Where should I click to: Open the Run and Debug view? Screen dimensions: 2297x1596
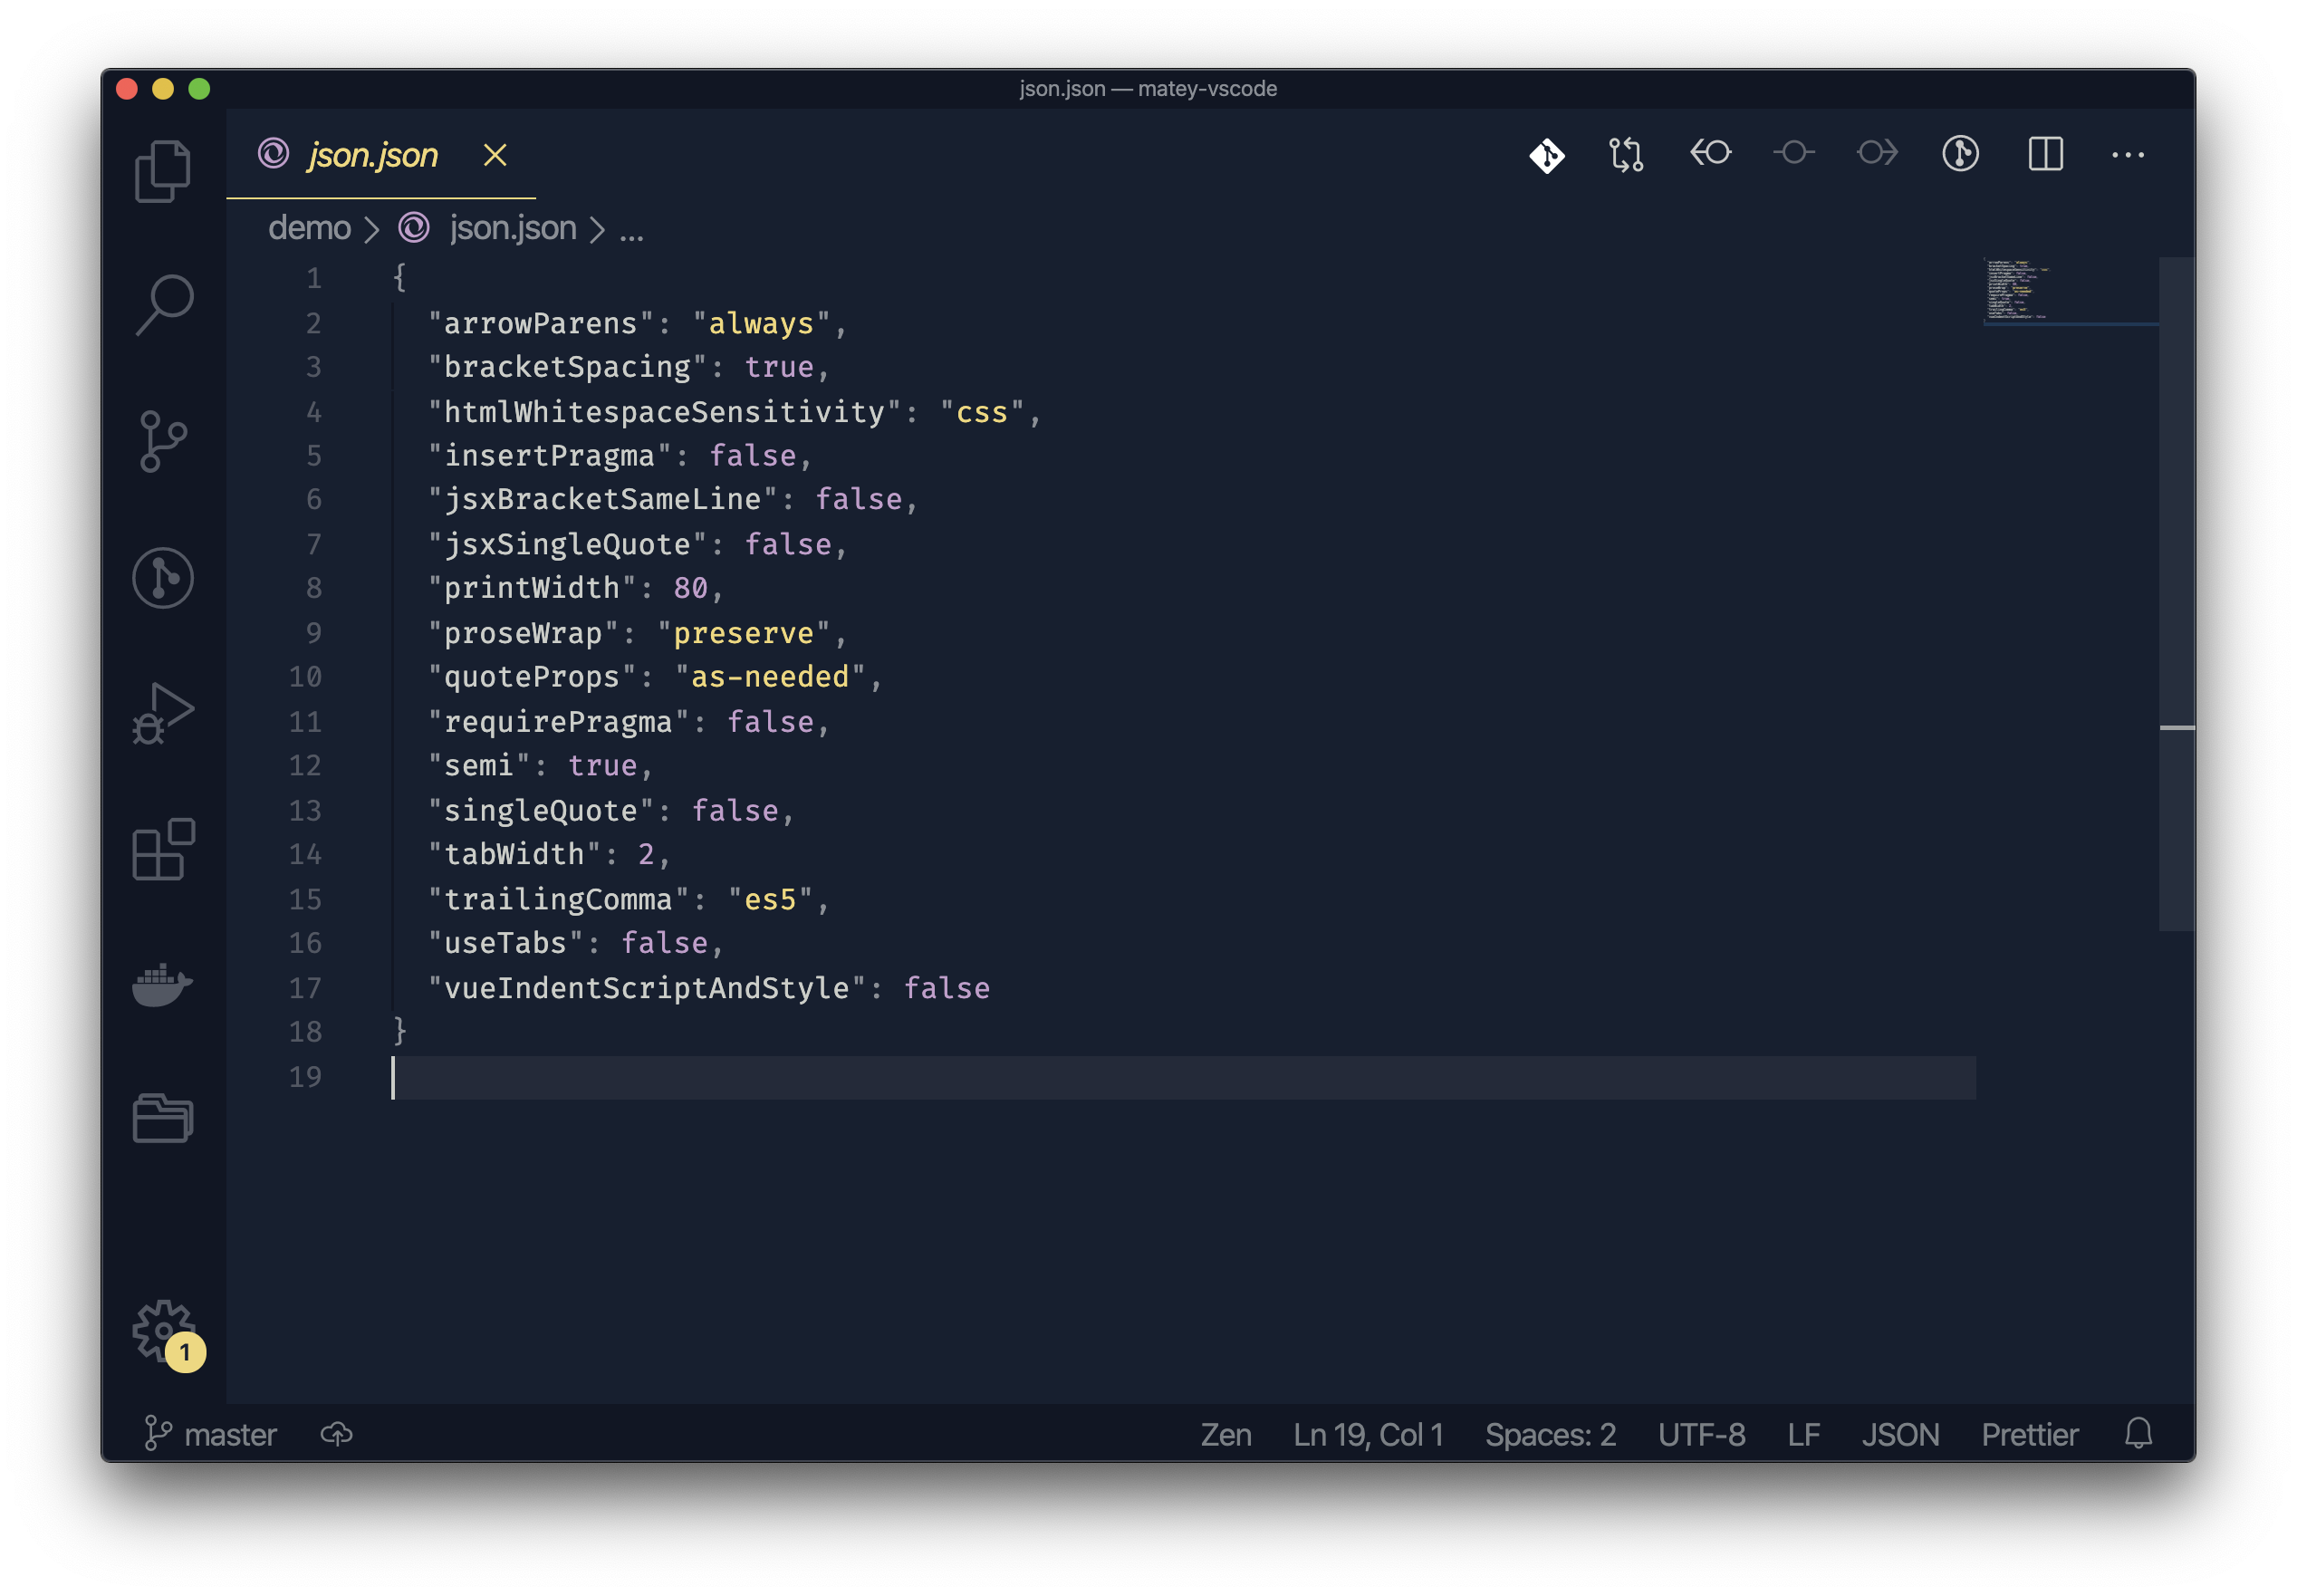(x=163, y=713)
